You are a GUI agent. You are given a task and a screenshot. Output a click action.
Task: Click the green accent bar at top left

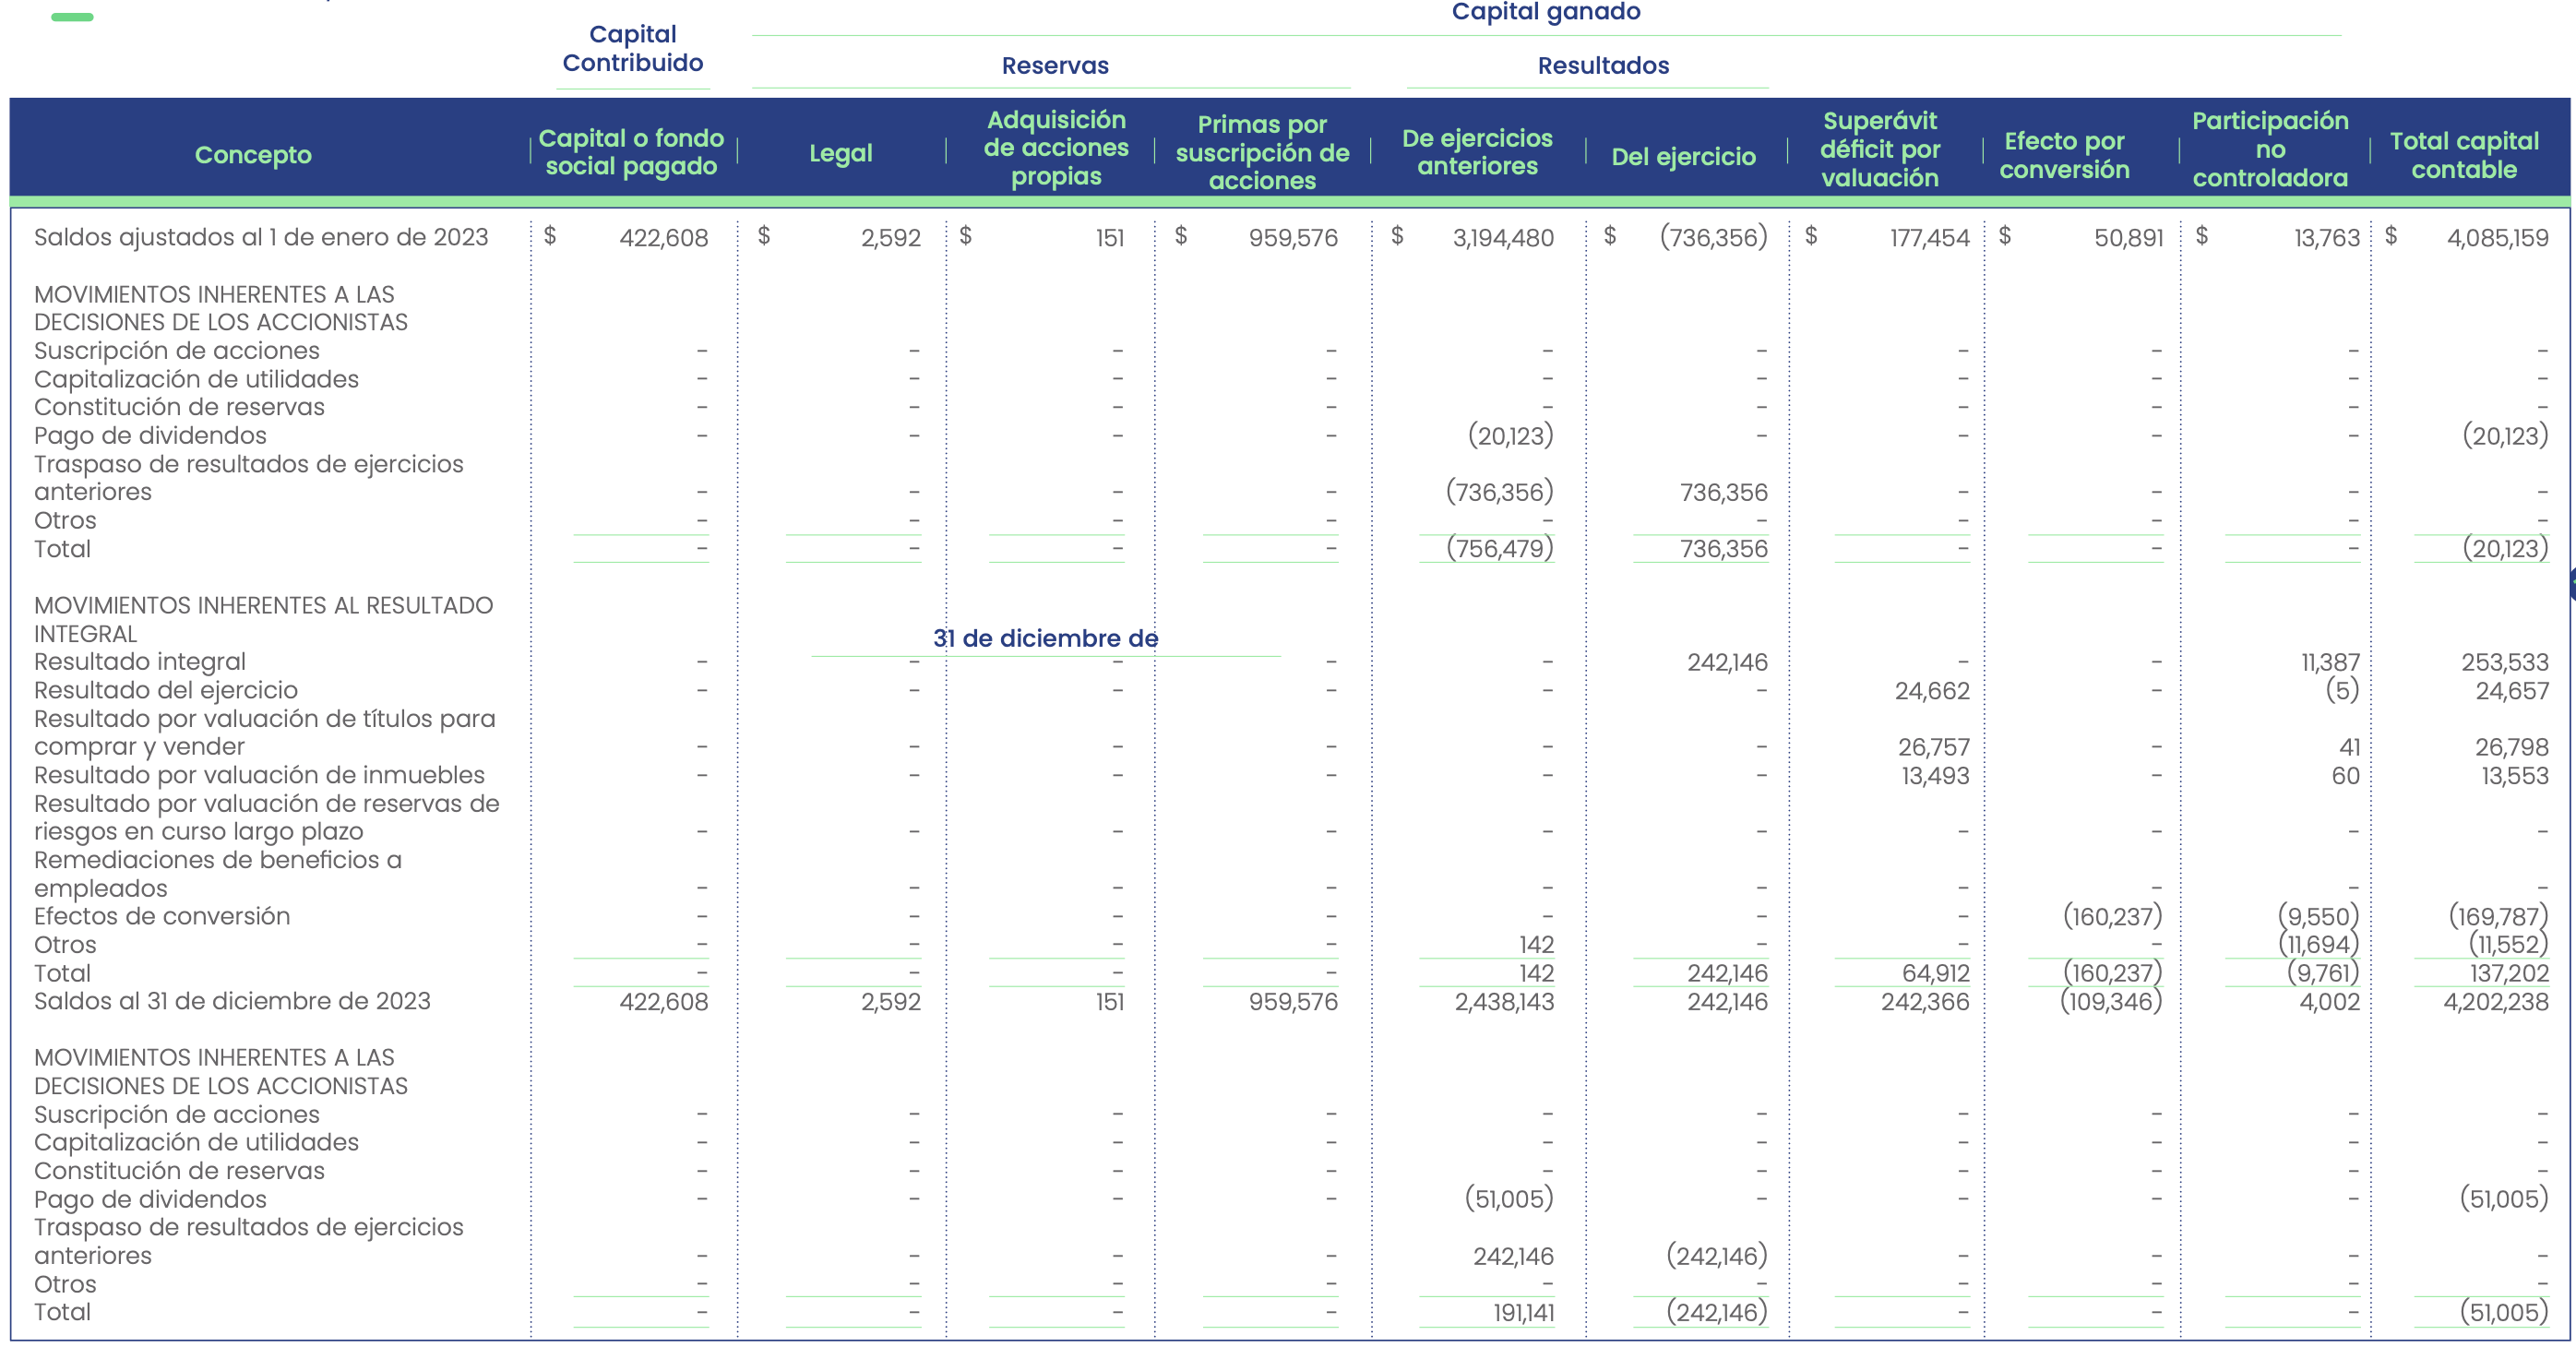pos(72,17)
